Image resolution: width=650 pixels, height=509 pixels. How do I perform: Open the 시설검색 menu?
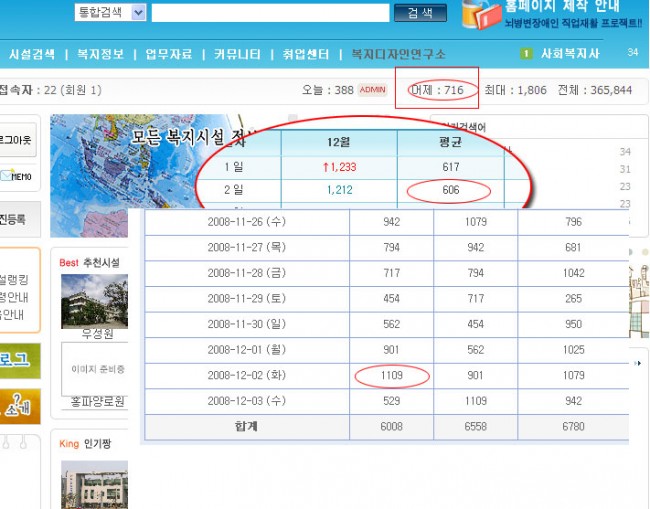coord(32,54)
